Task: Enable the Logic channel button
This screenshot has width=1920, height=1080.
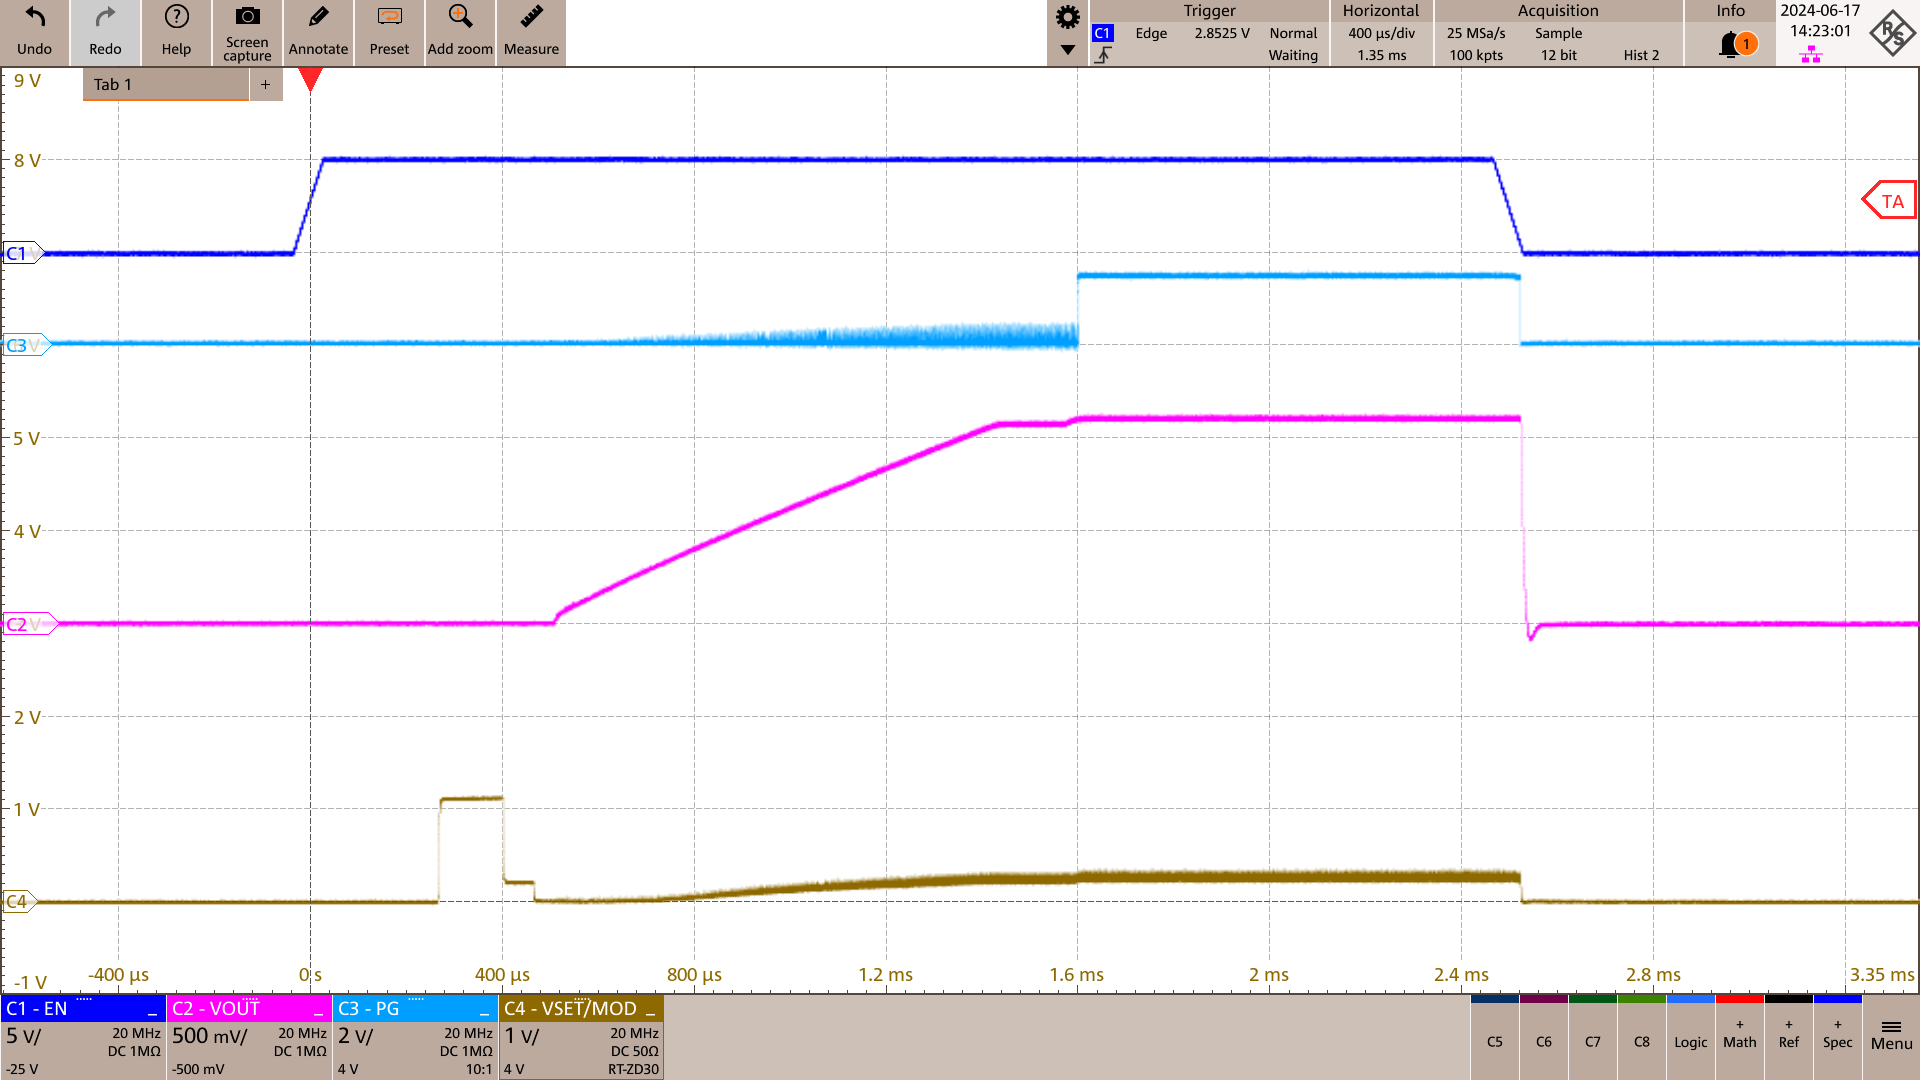Action: [x=1690, y=1041]
